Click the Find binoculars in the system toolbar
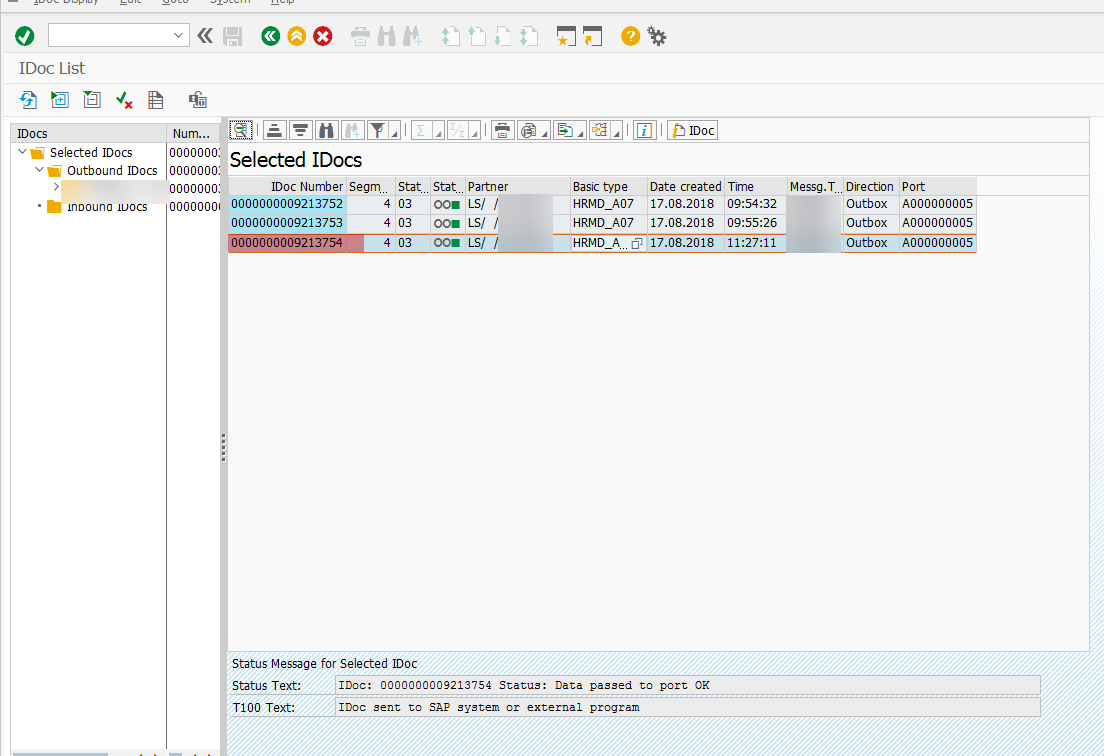 pyautogui.click(x=387, y=36)
